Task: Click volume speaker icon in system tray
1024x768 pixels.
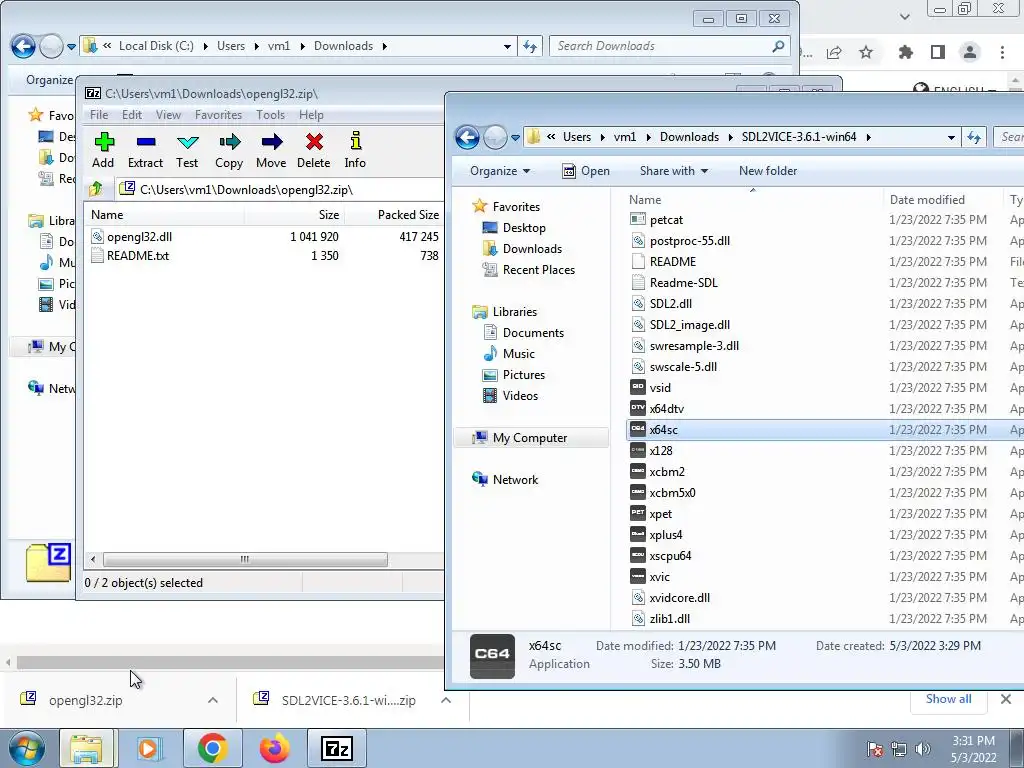Action: coord(923,748)
